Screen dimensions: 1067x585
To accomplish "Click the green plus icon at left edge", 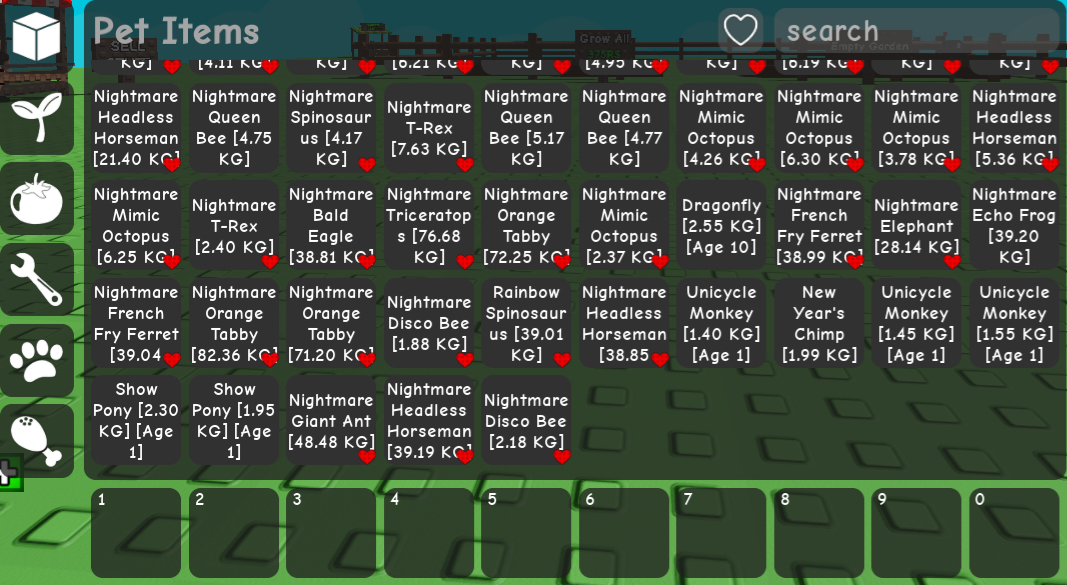I will click(x=10, y=473).
